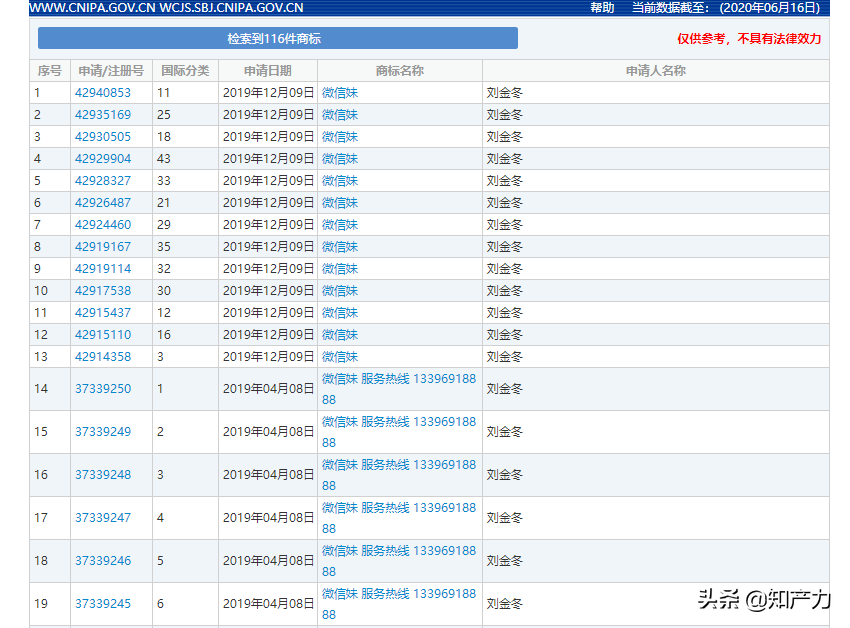This screenshot has height=628, width=850.
Task: Open registration number 37339245
Action: [x=103, y=604]
